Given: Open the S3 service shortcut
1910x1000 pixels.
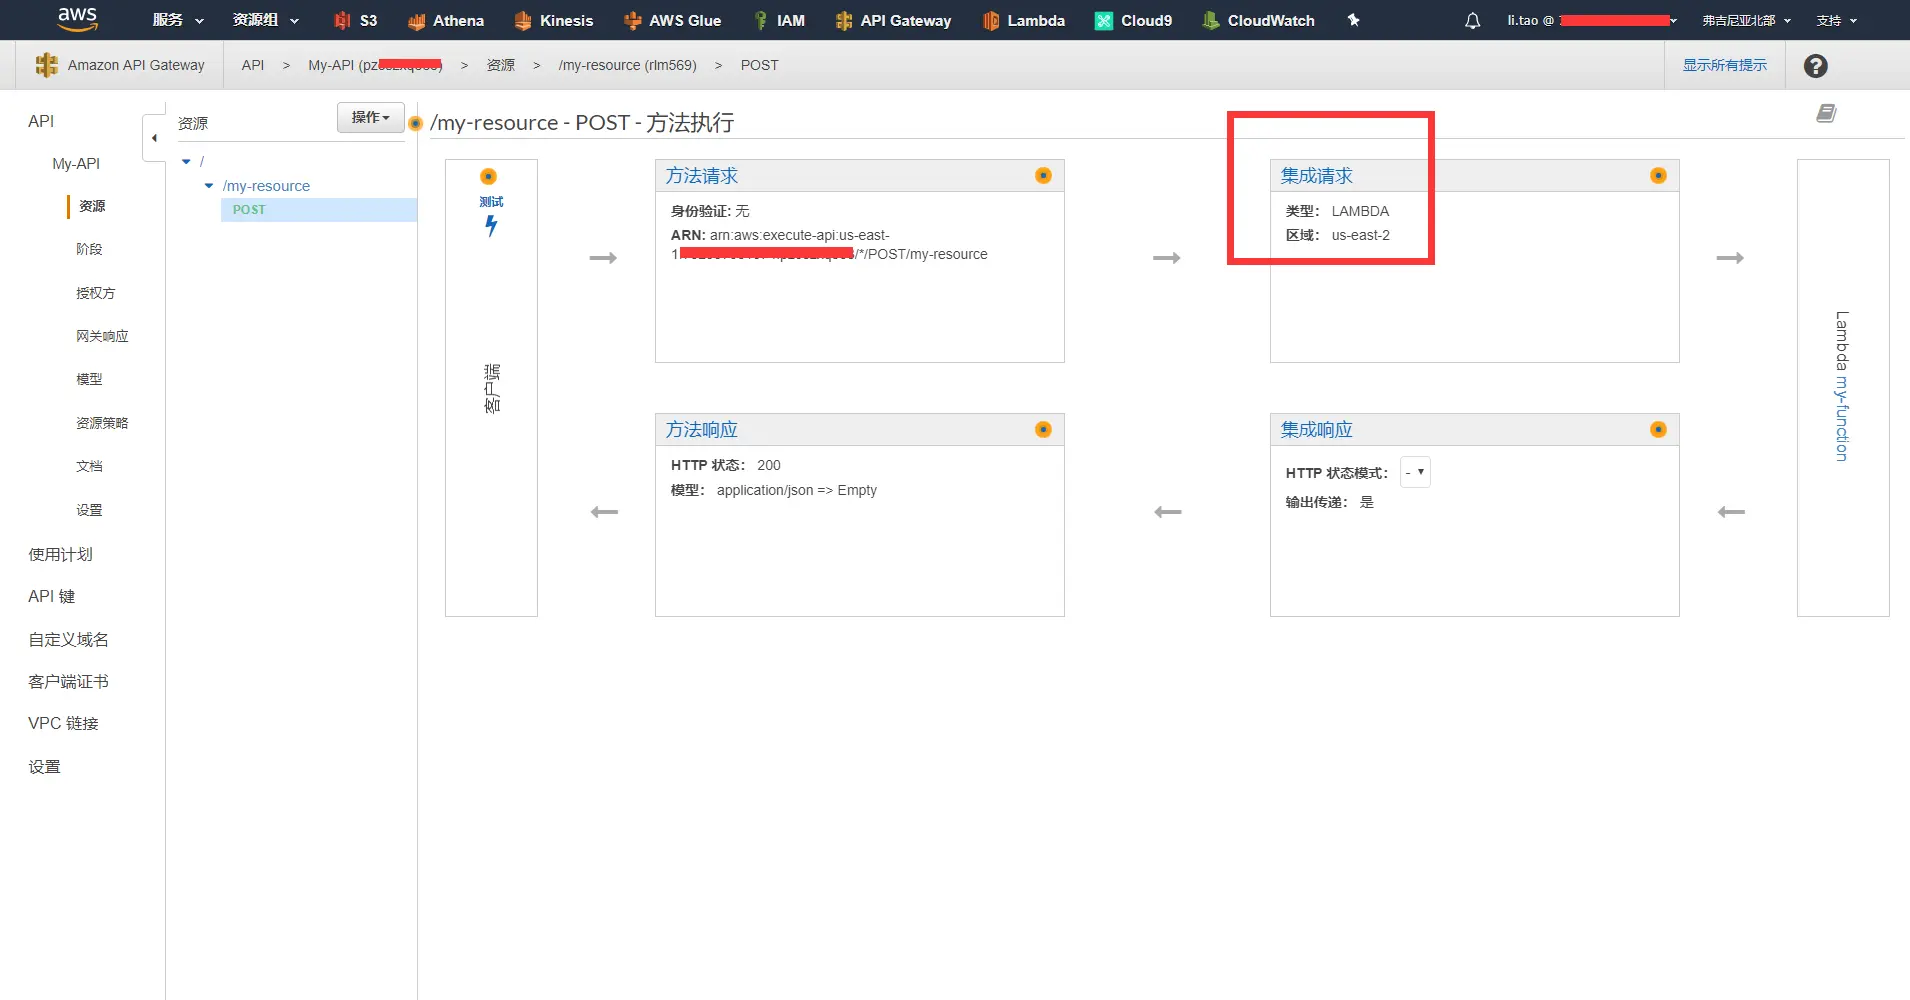Looking at the screenshot, I should click(x=355, y=20).
